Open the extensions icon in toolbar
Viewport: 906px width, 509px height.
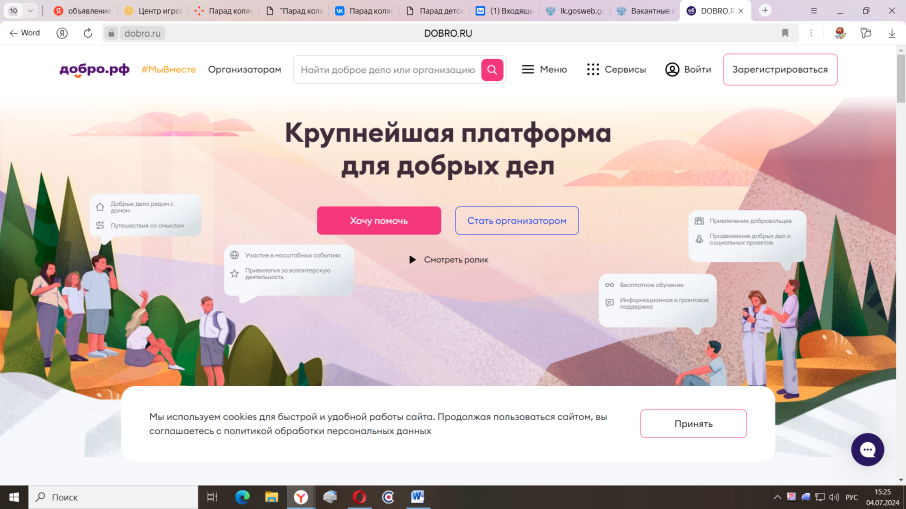point(866,34)
